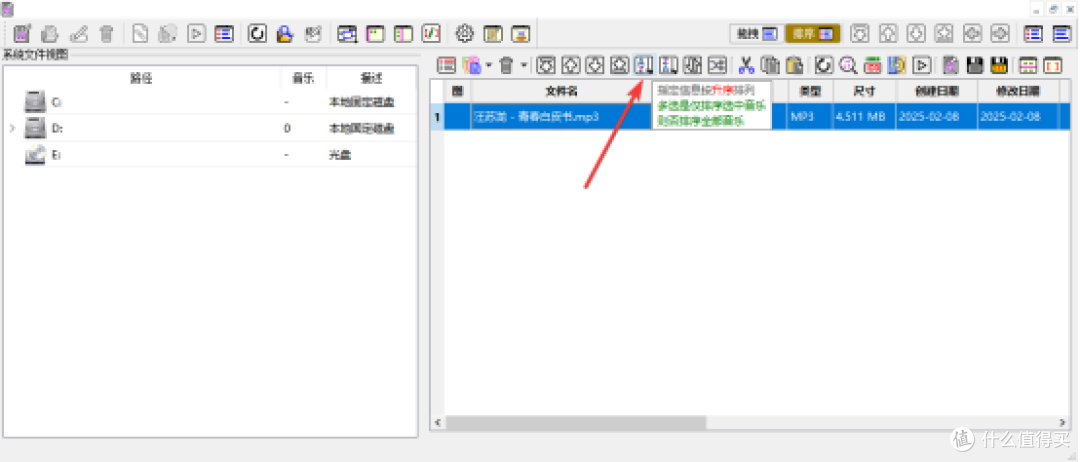Open the dropdown arrow beside the trash can icon
The height and width of the screenshot is (462, 1080).
(x=523, y=65)
